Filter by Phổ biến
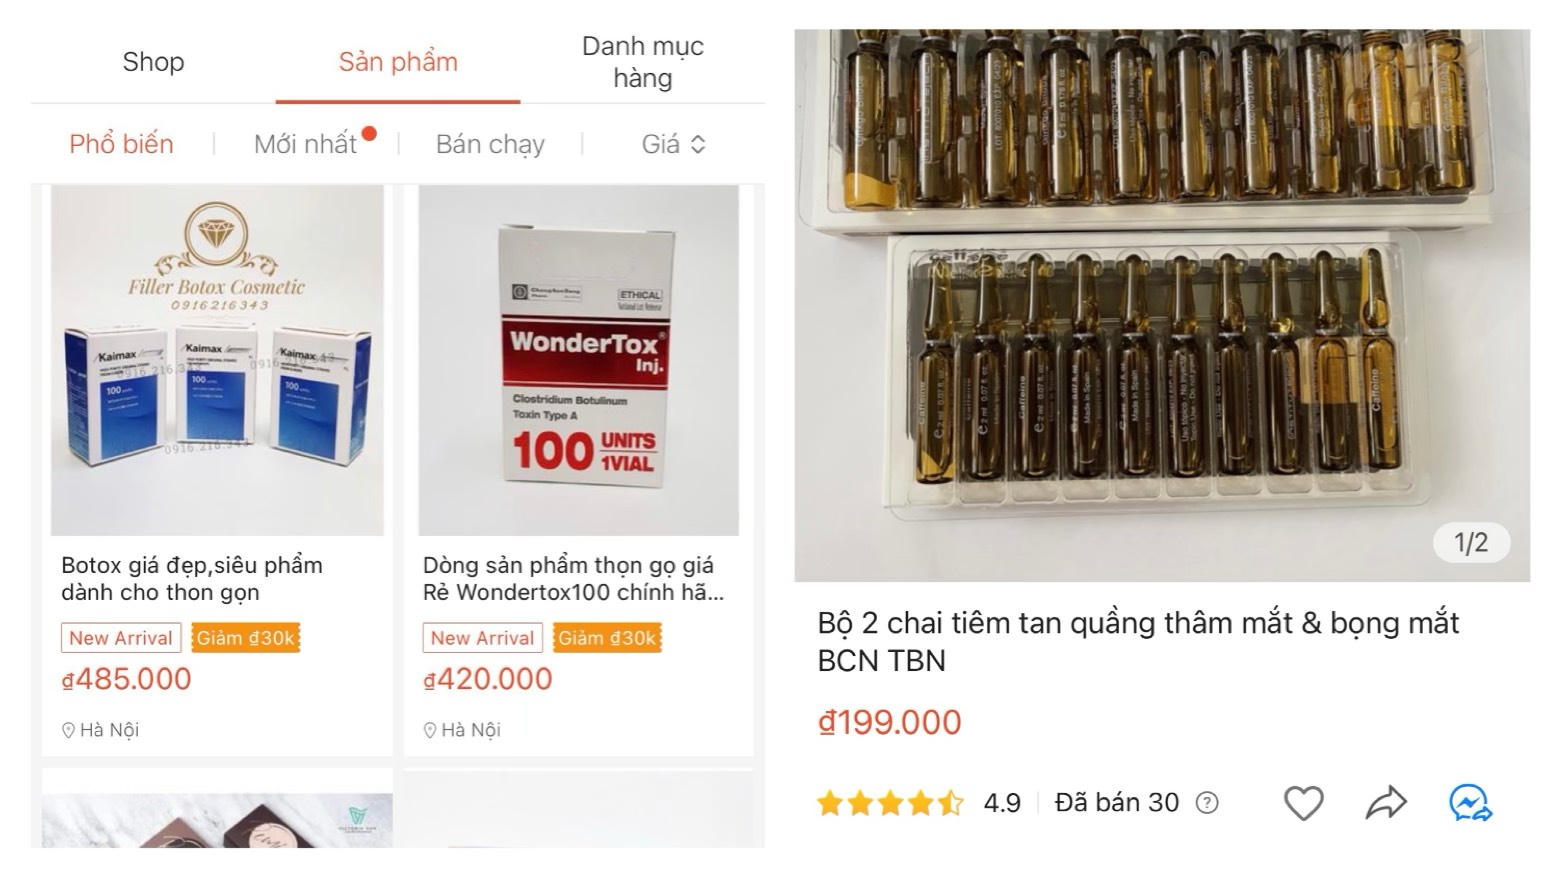Screen dimensions: 1560x878 121,144
